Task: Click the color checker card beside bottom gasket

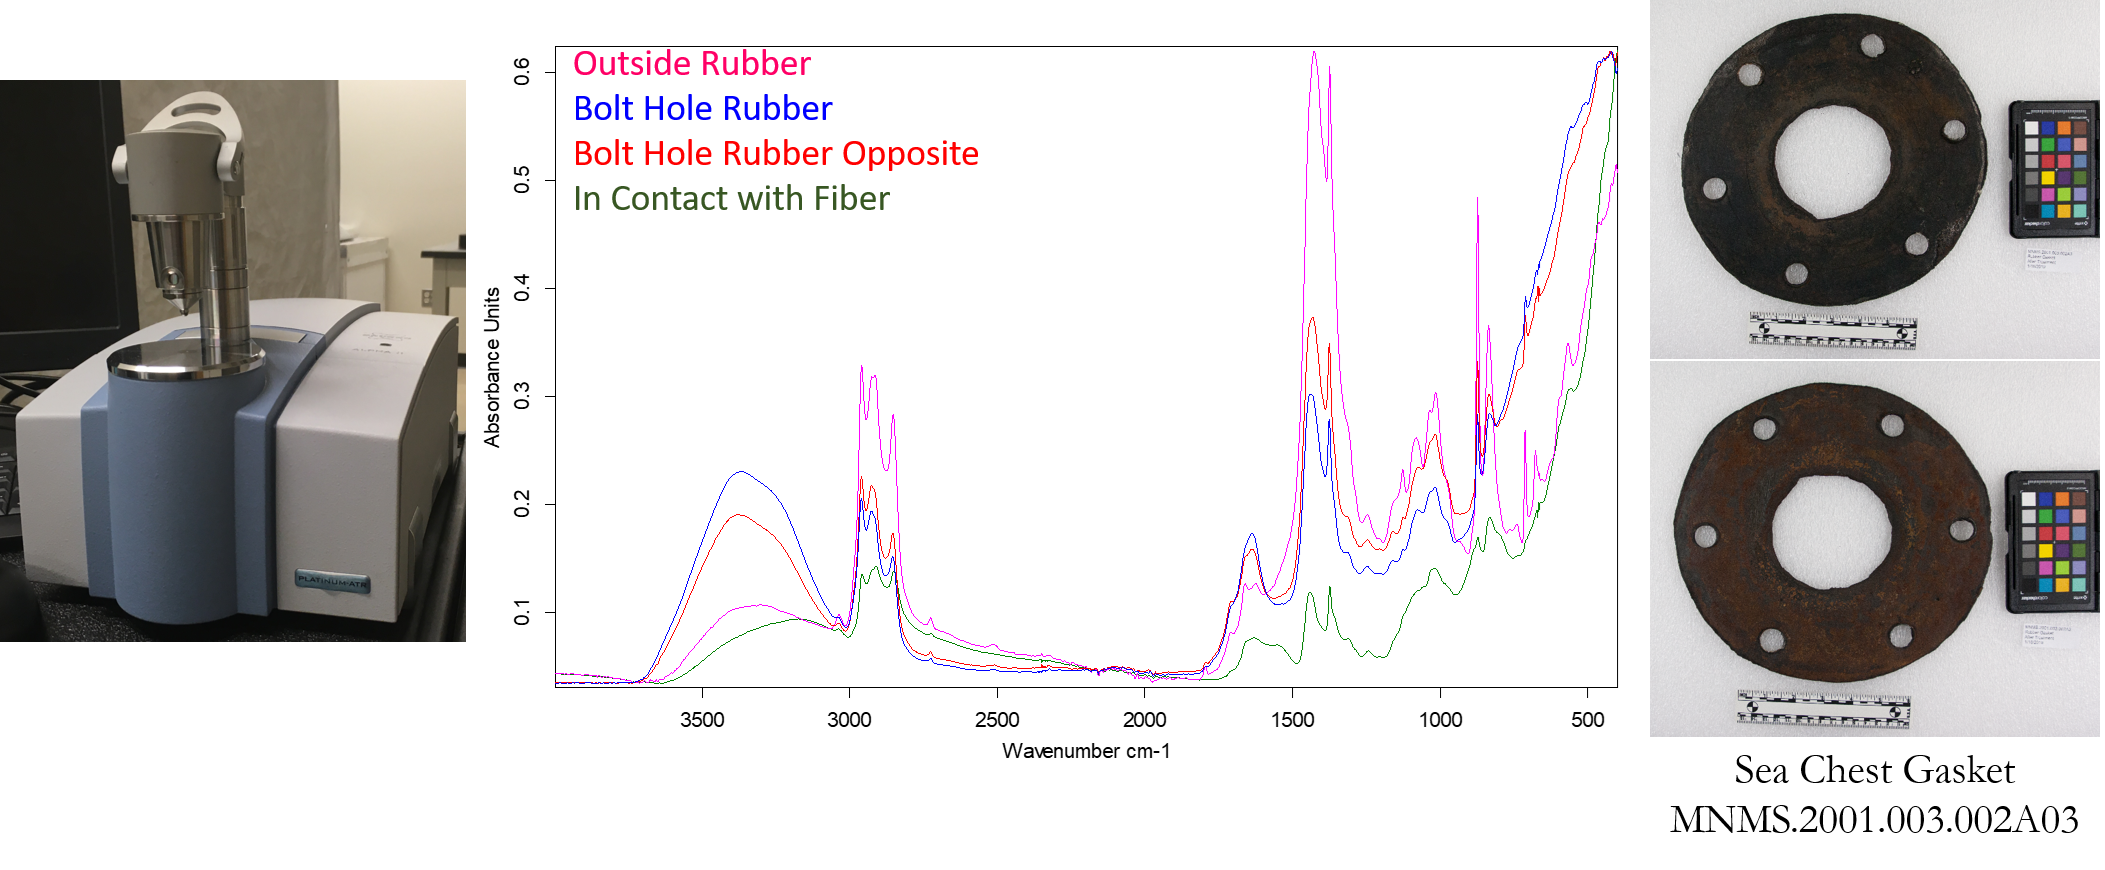Action: [x=2052, y=541]
